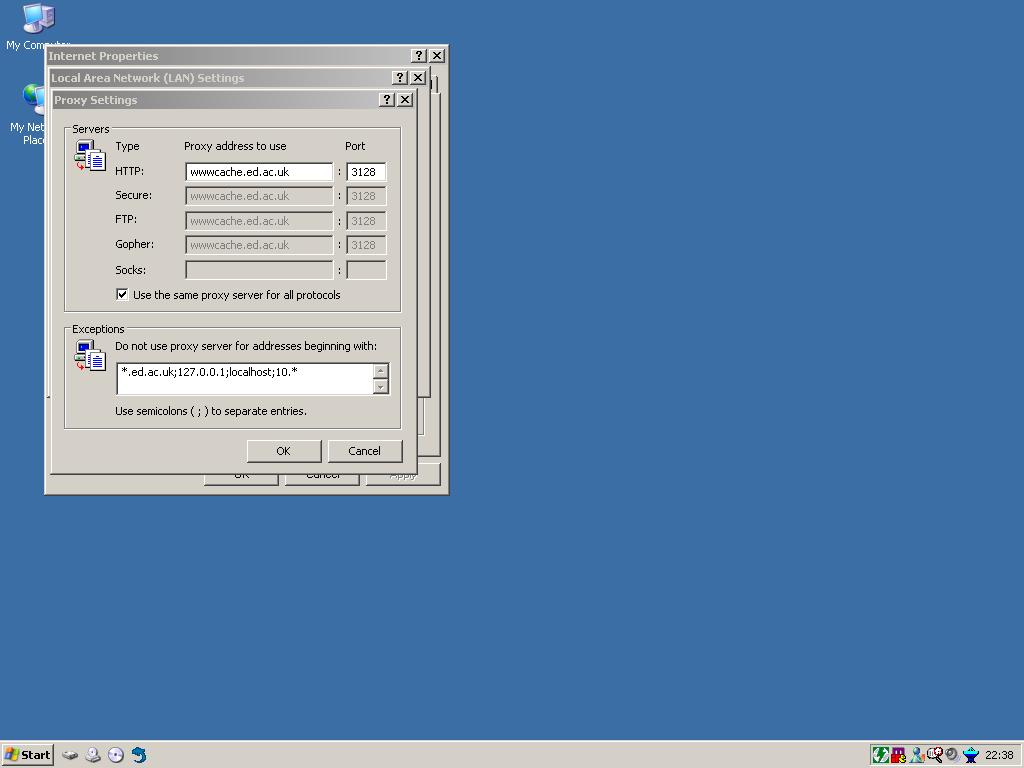Click the Secure port field
1024x768 pixels.
click(366, 196)
